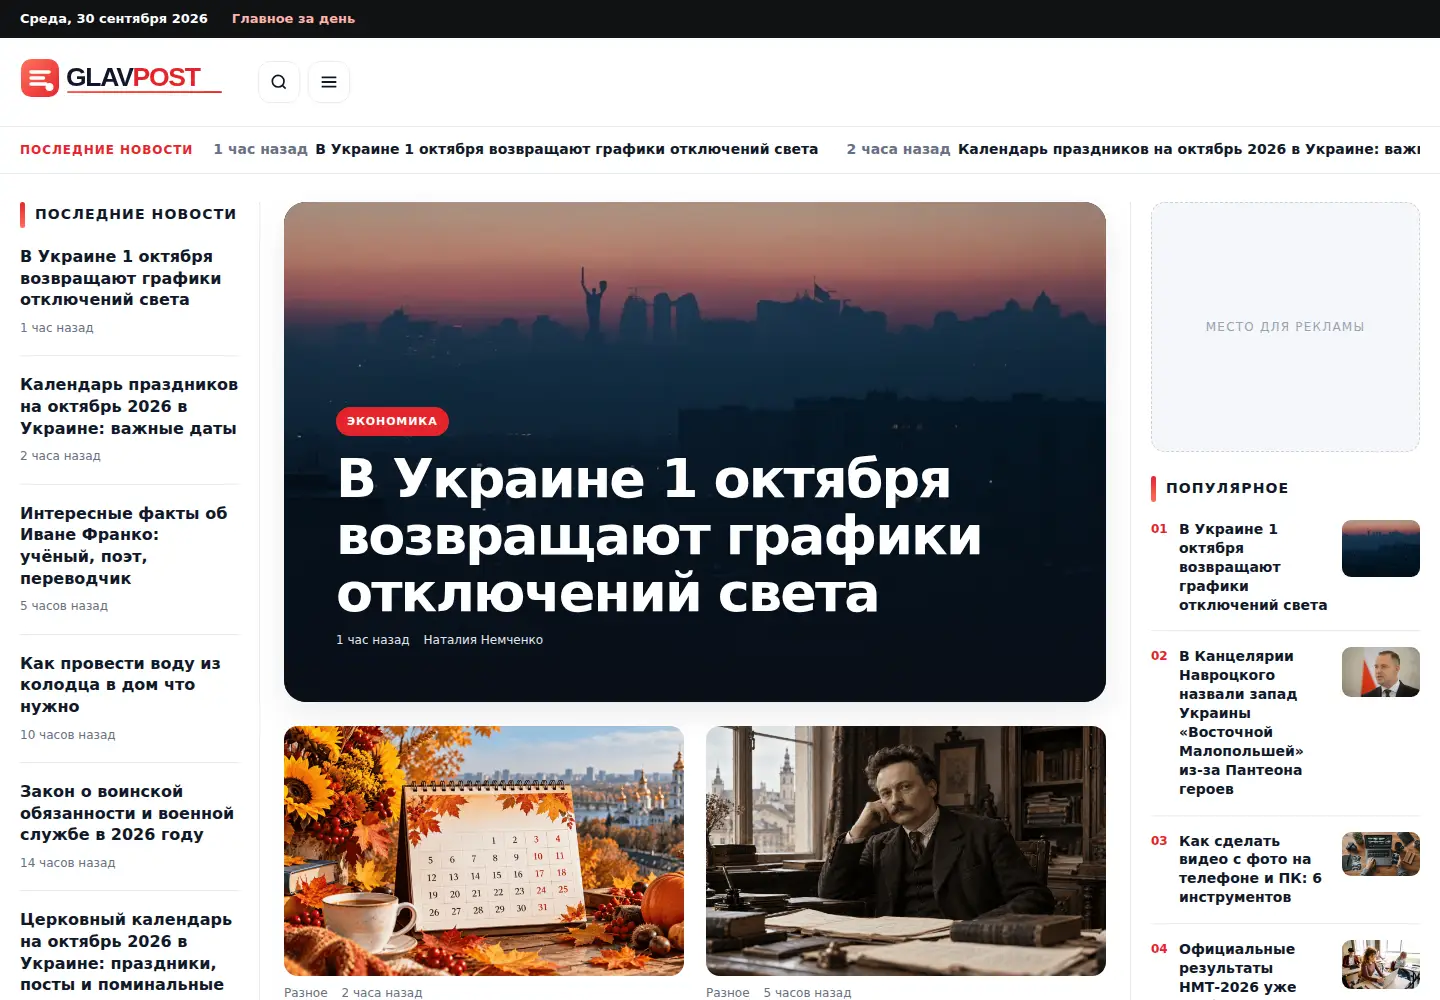This screenshot has height=1000, width=1440.
Task: Click '14 часов назад' timestamp in left sidebar
Action: 68,863
